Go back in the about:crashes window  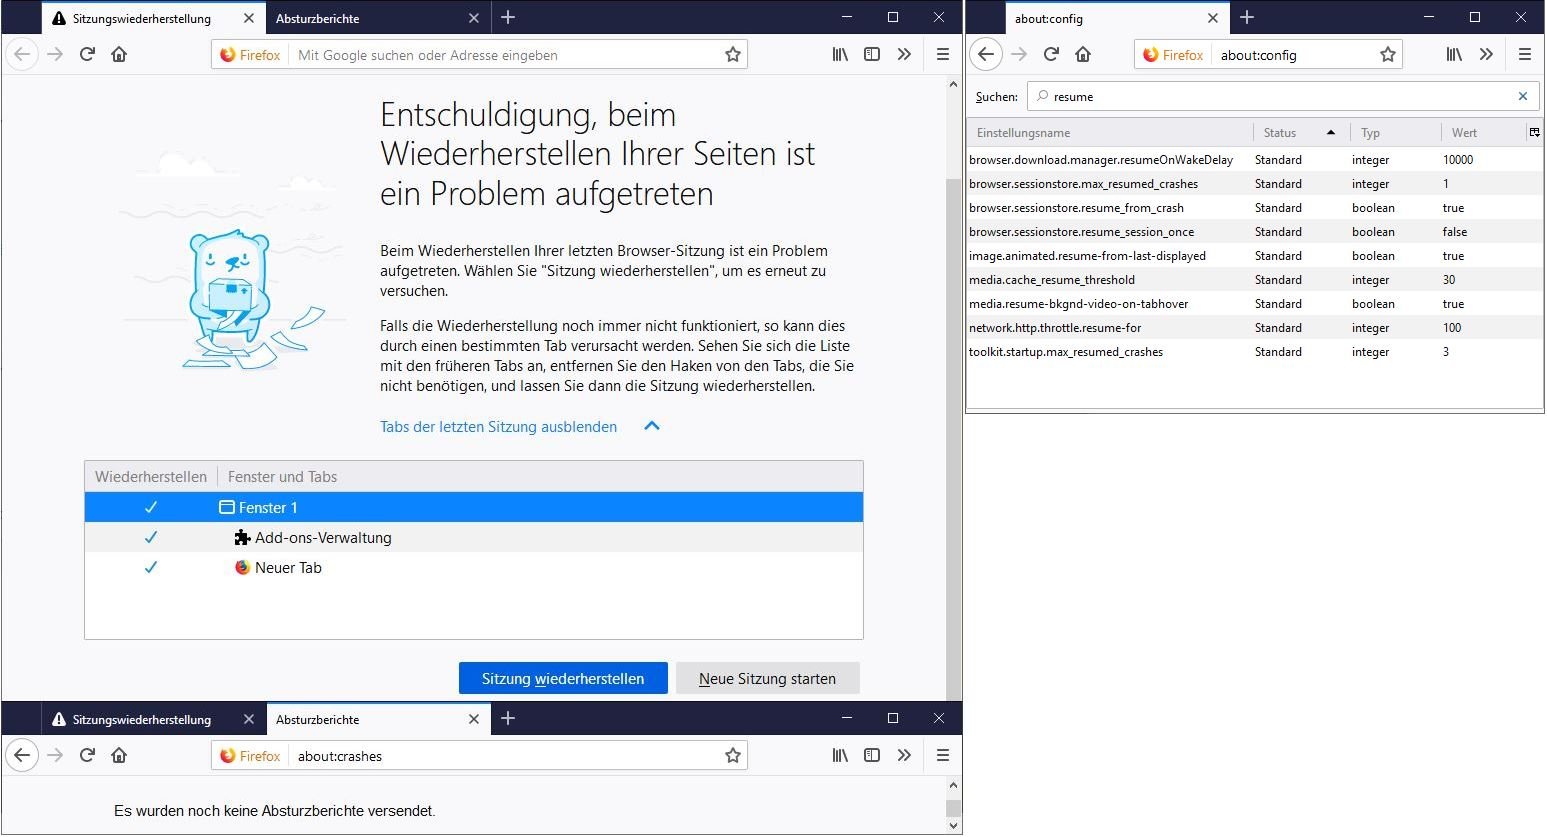click(x=23, y=755)
